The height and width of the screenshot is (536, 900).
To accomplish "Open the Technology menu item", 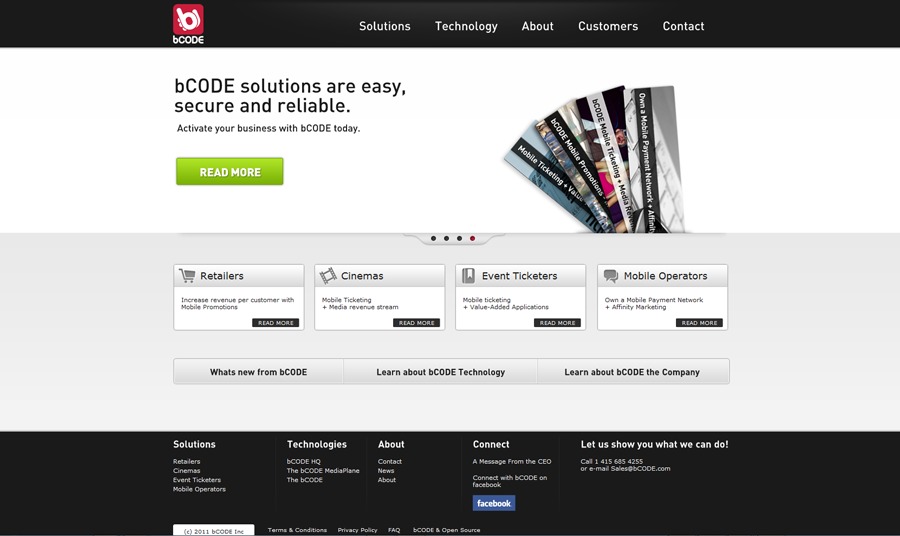I will coord(466,26).
